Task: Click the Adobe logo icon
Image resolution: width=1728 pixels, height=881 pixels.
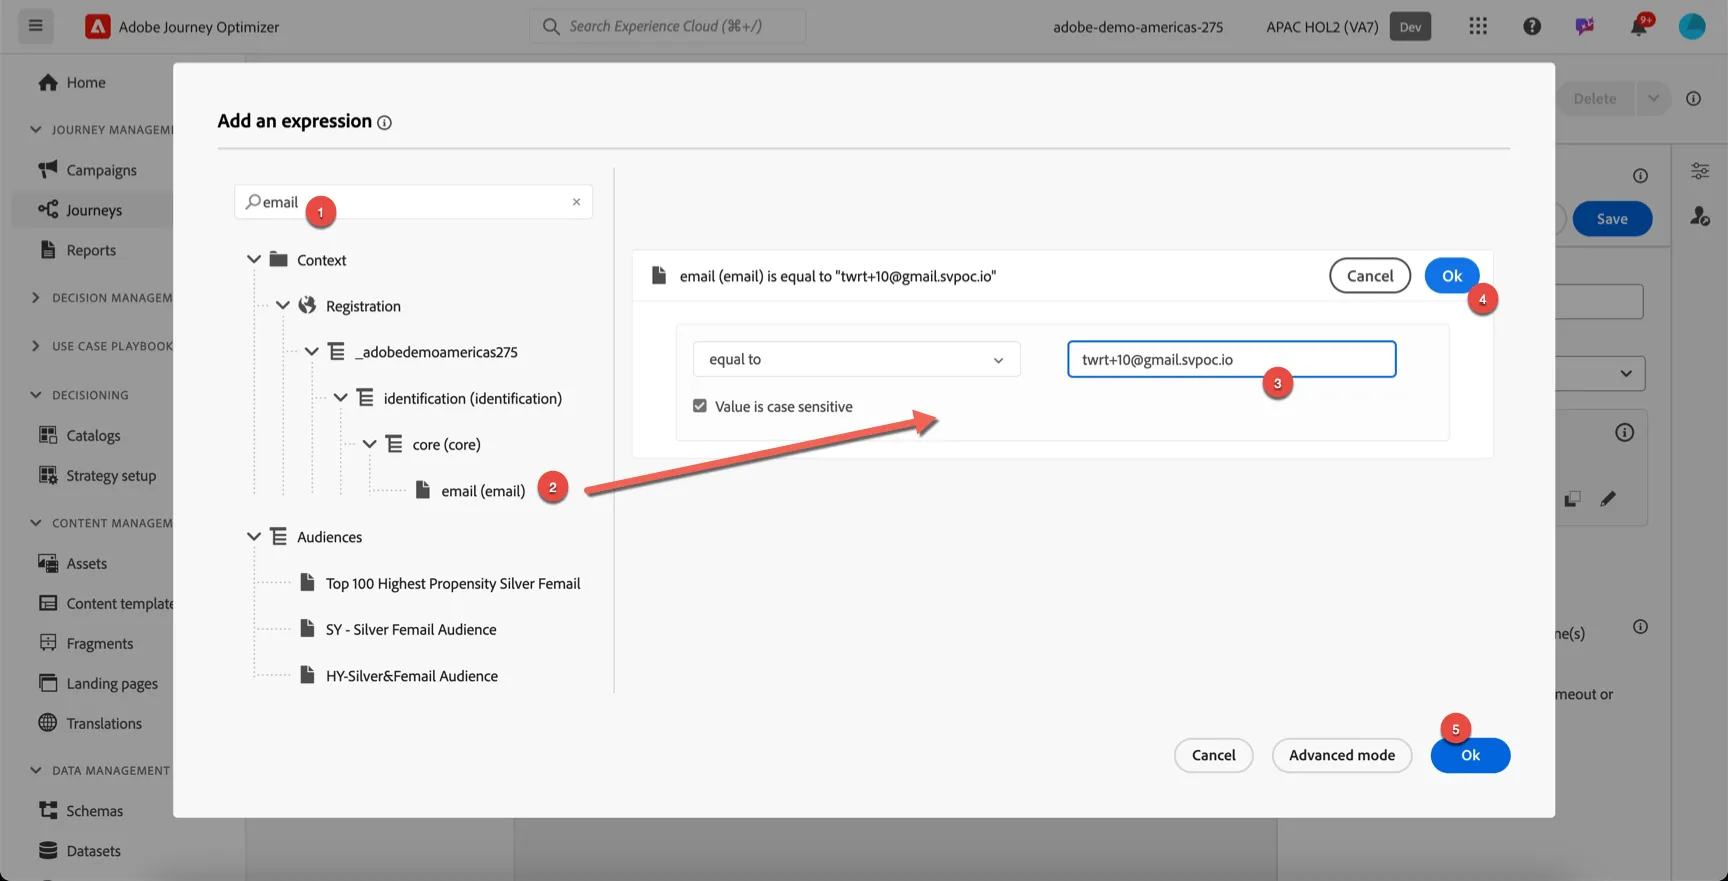Action: (98, 26)
